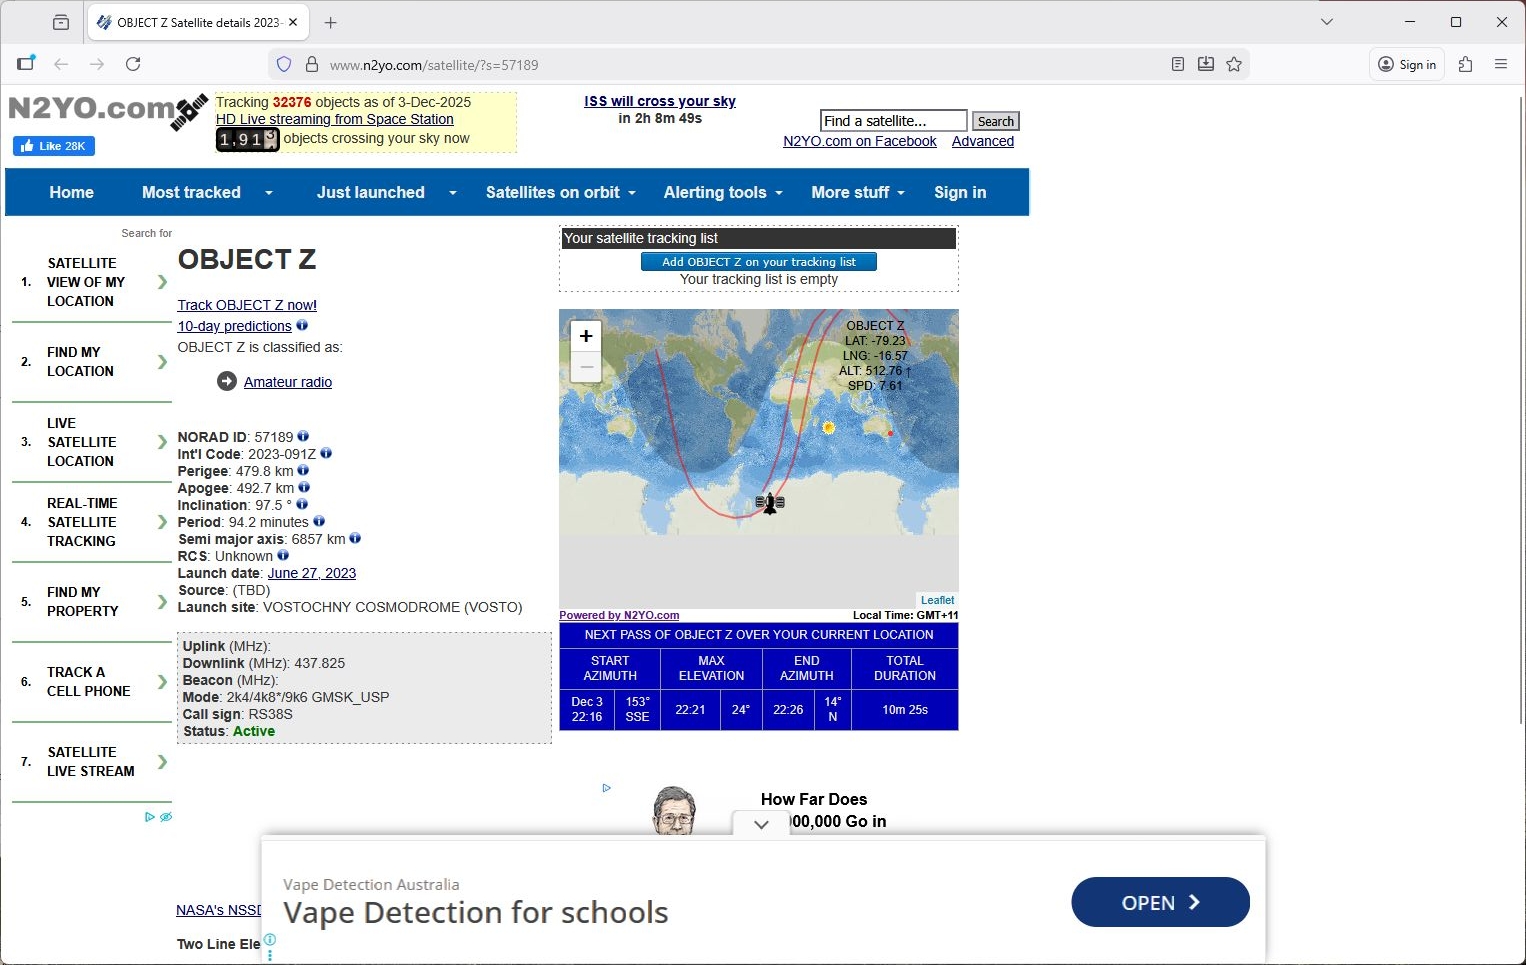Screen dimensions: 1526x965
Task: Go back using the browser back arrow
Action: (61, 64)
